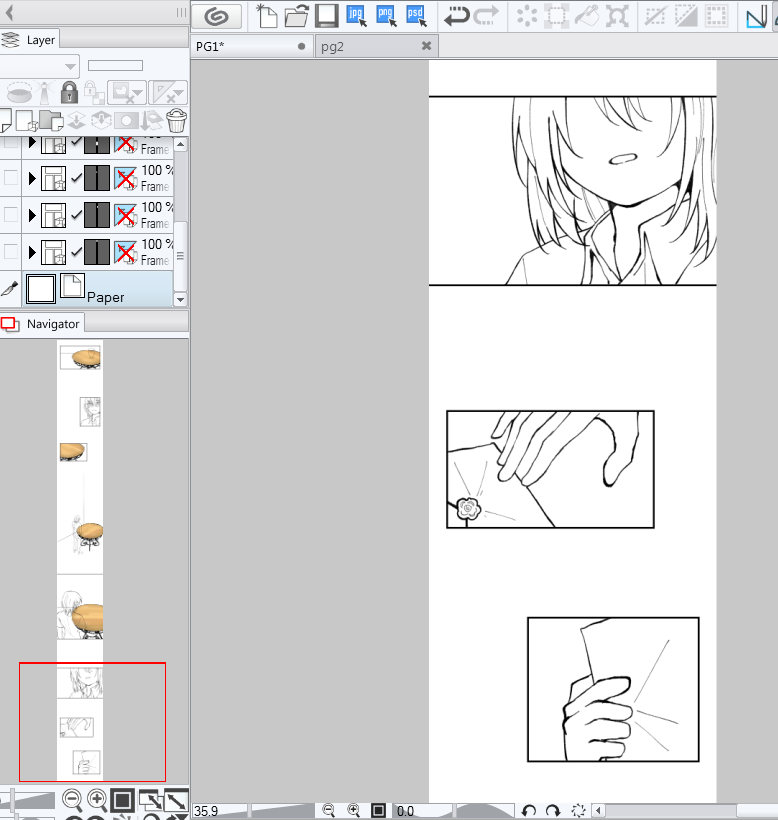Click the Paper layer white color thumbnail
778x820 pixels.
click(41, 289)
